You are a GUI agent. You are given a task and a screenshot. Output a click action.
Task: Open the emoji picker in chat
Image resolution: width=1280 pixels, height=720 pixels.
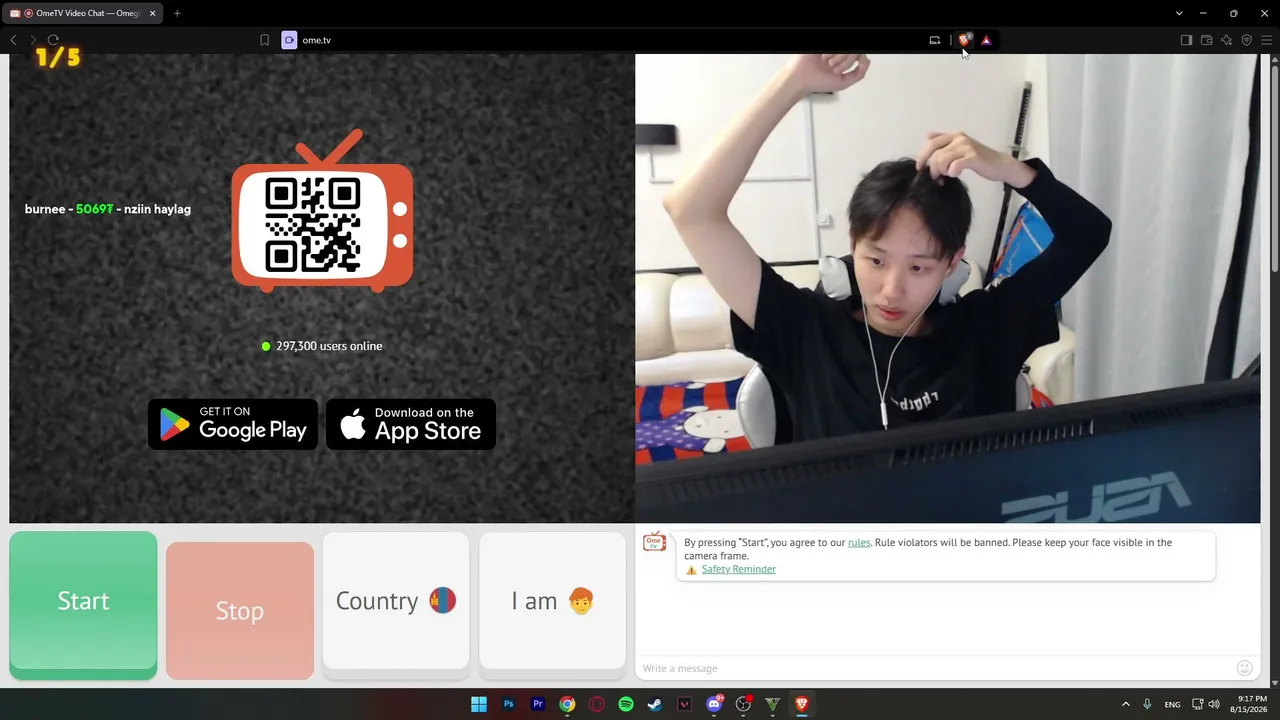(1245, 668)
